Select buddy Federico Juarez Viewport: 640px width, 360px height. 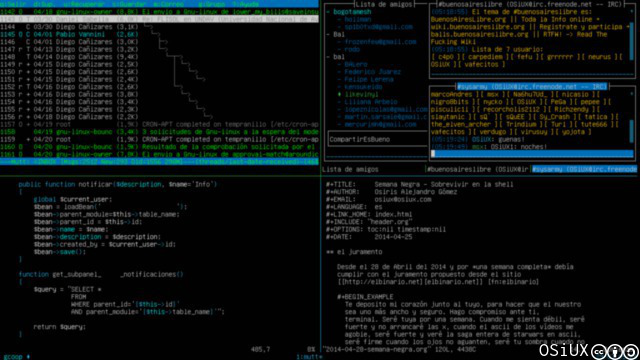click(373, 72)
